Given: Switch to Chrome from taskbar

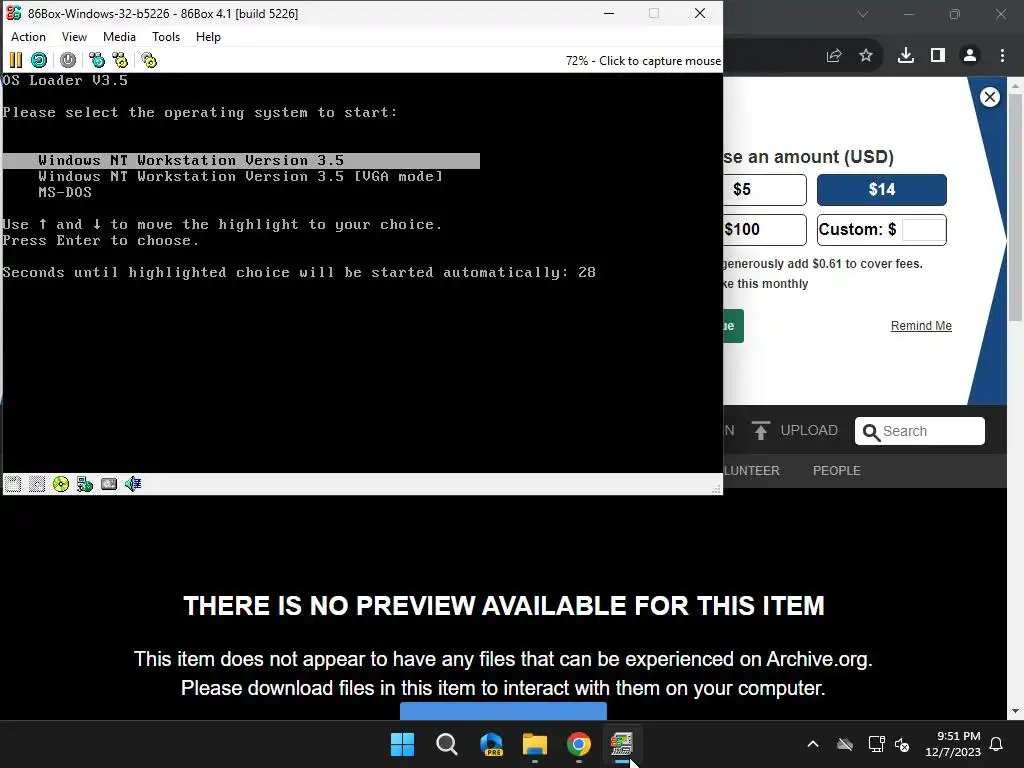Looking at the screenshot, I should click(579, 744).
